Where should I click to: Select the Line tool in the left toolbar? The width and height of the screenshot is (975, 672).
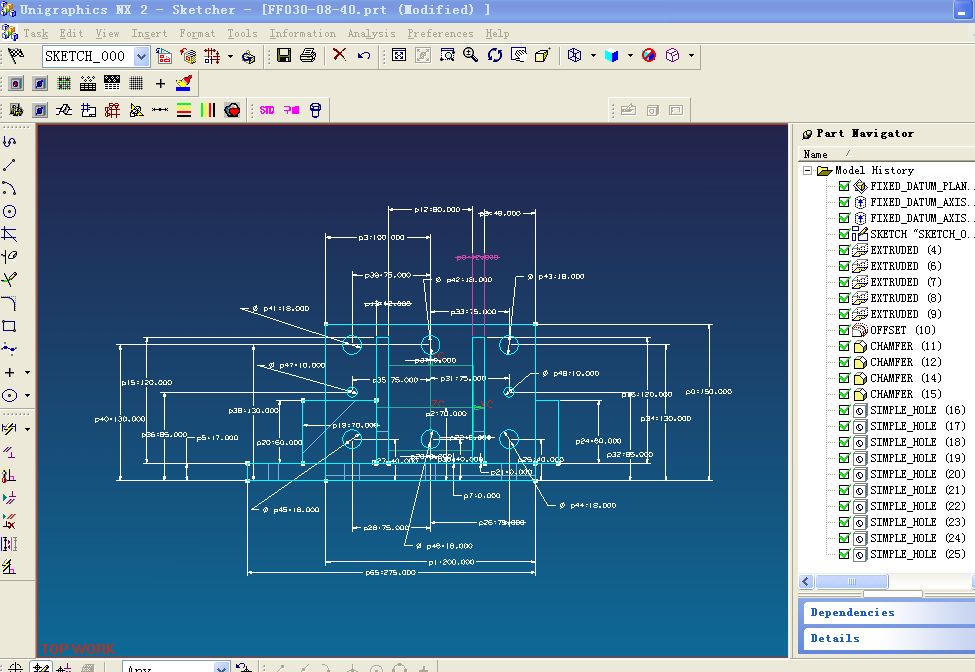[9, 165]
